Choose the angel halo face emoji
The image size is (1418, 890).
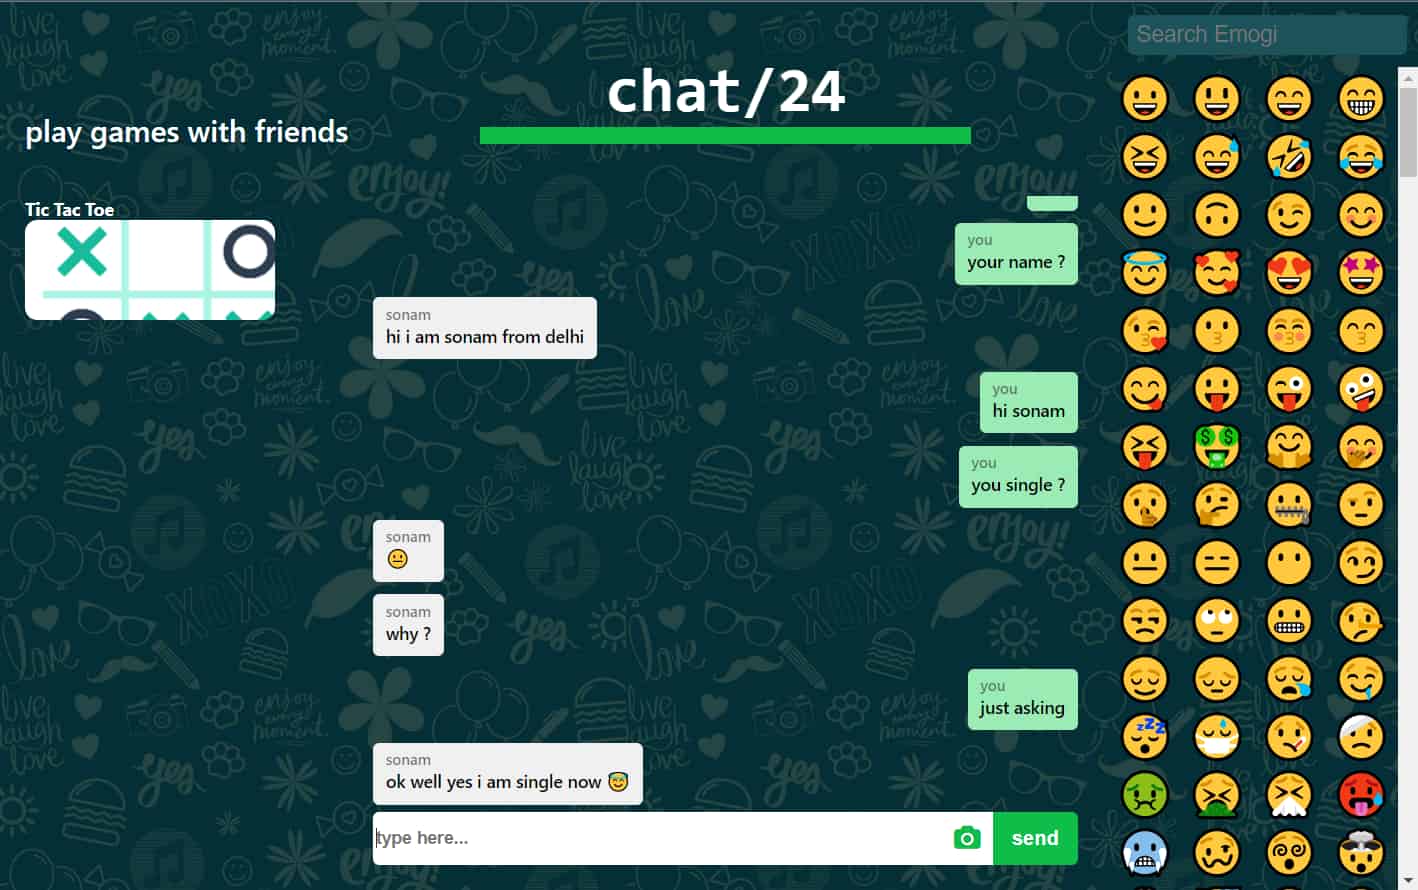(1145, 273)
